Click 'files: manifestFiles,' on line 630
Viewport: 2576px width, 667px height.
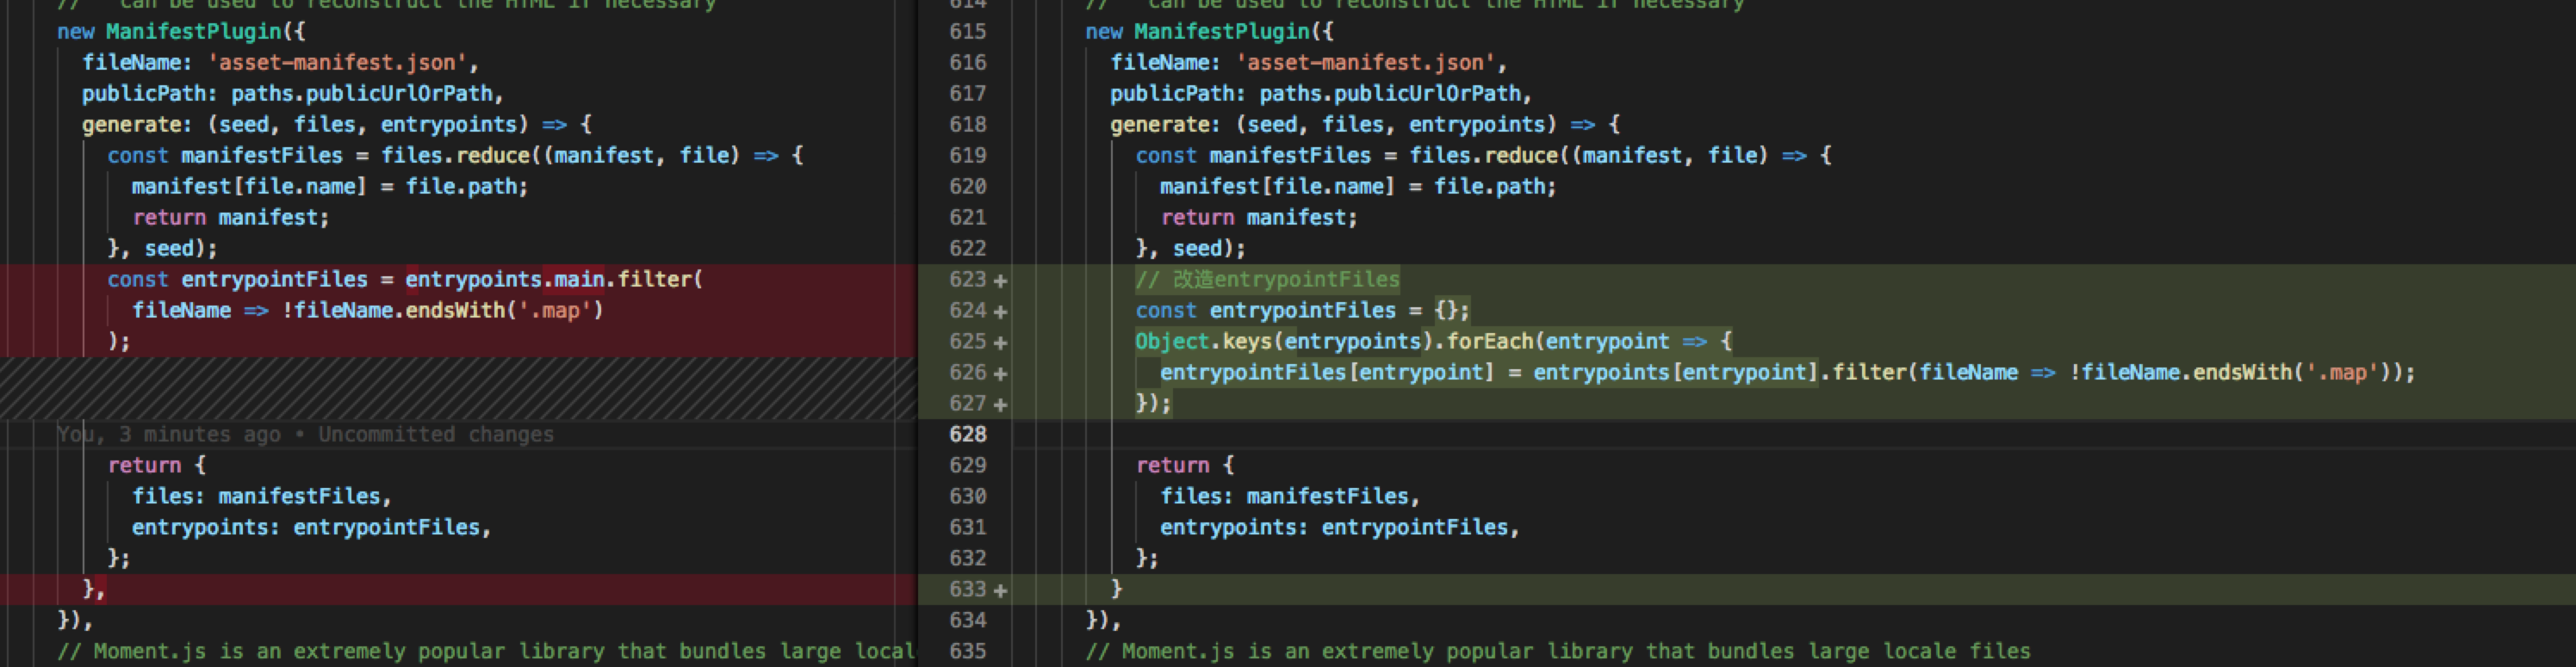point(1290,497)
